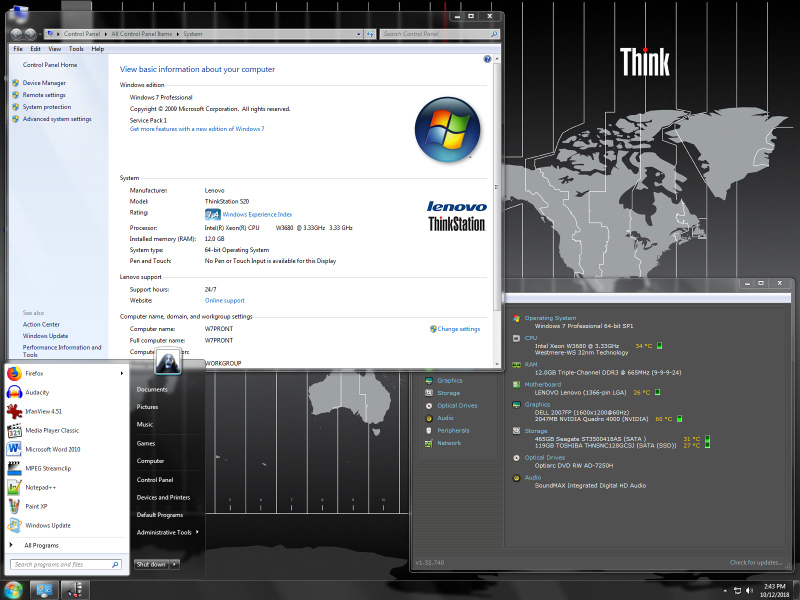Open the RAM heading in Speccy summary
This screenshot has width=800, height=600.
531,365
